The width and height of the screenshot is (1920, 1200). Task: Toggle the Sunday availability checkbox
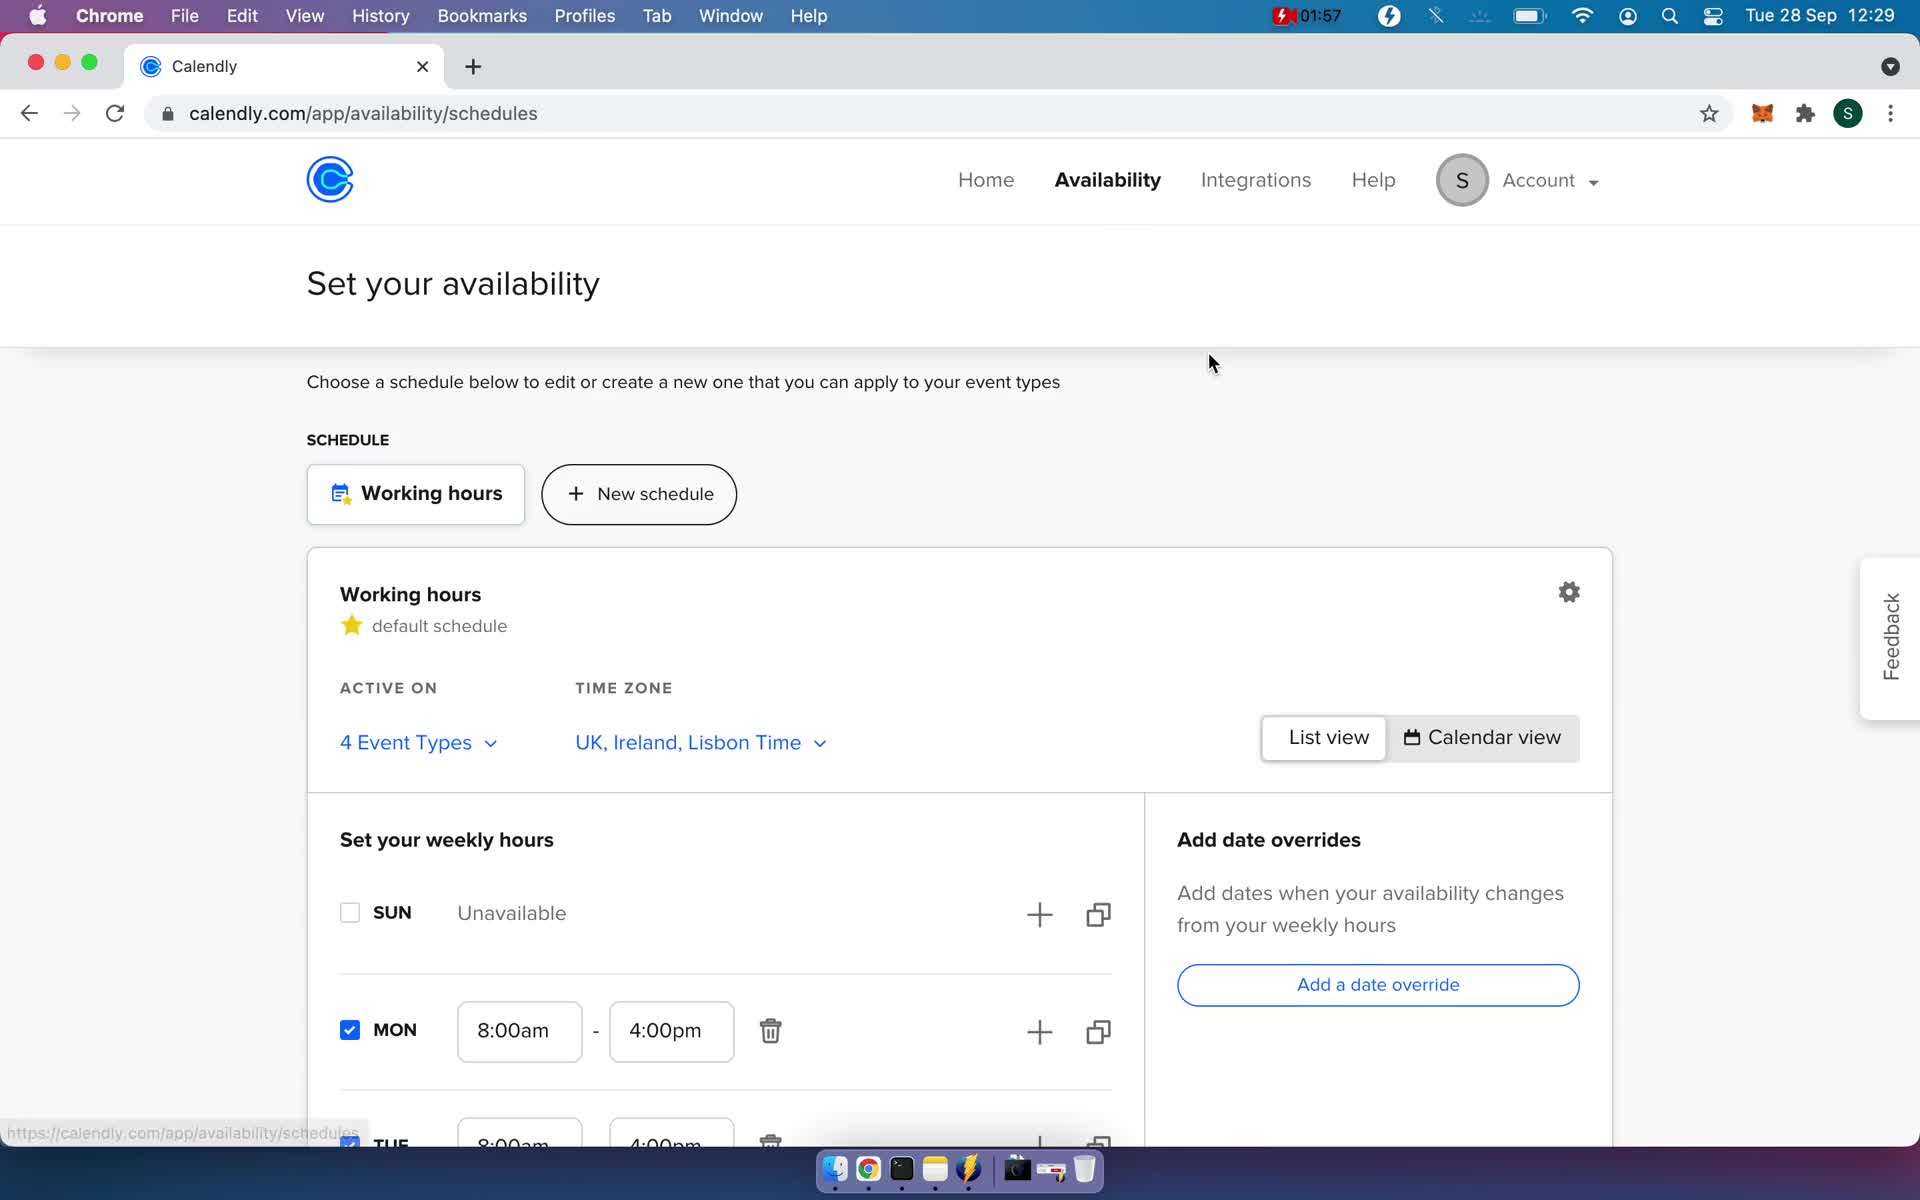[348, 912]
